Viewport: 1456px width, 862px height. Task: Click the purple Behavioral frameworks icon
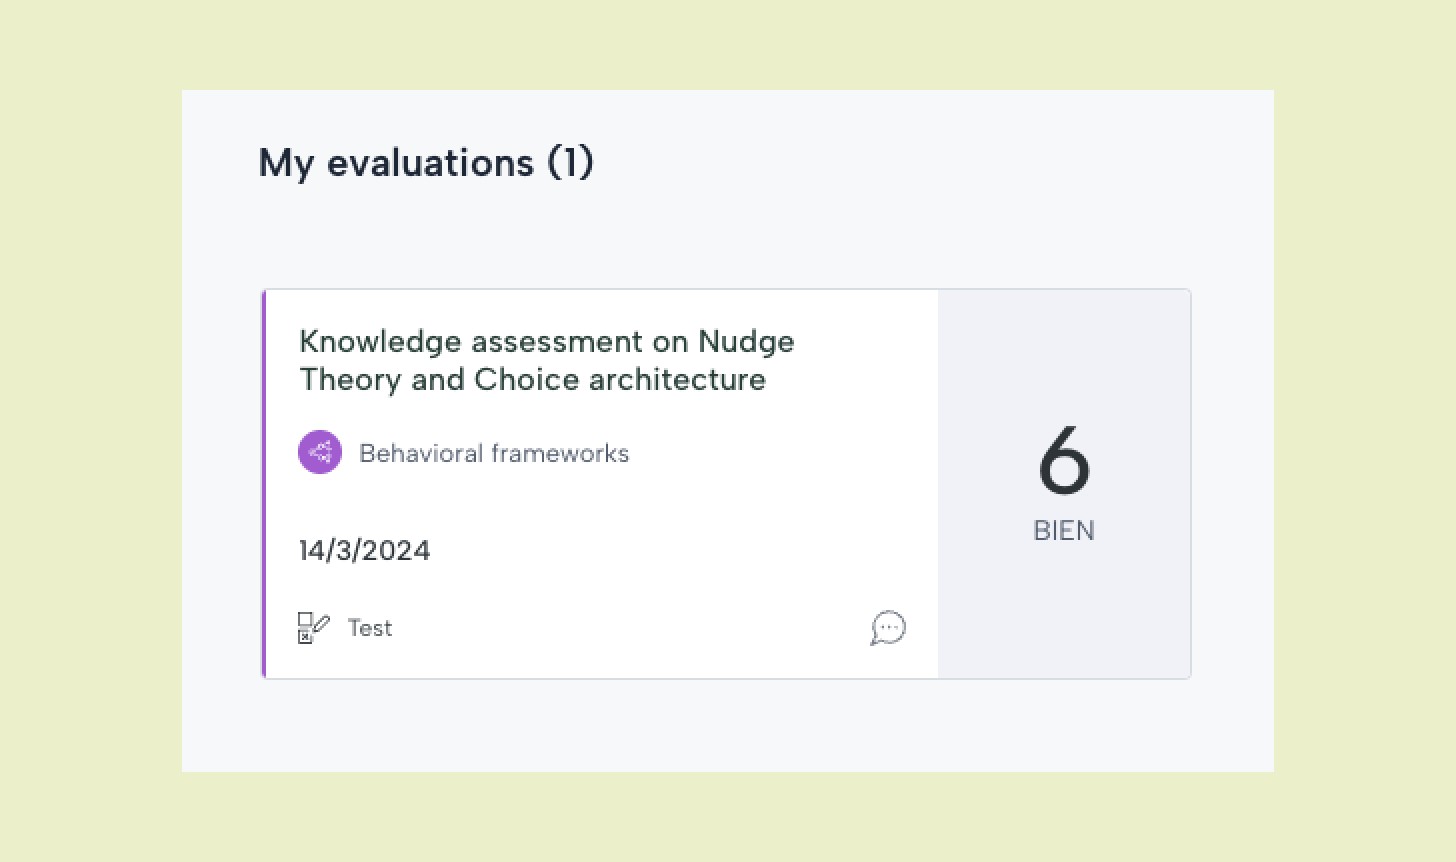pyautogui.click(x=320, y=453)
